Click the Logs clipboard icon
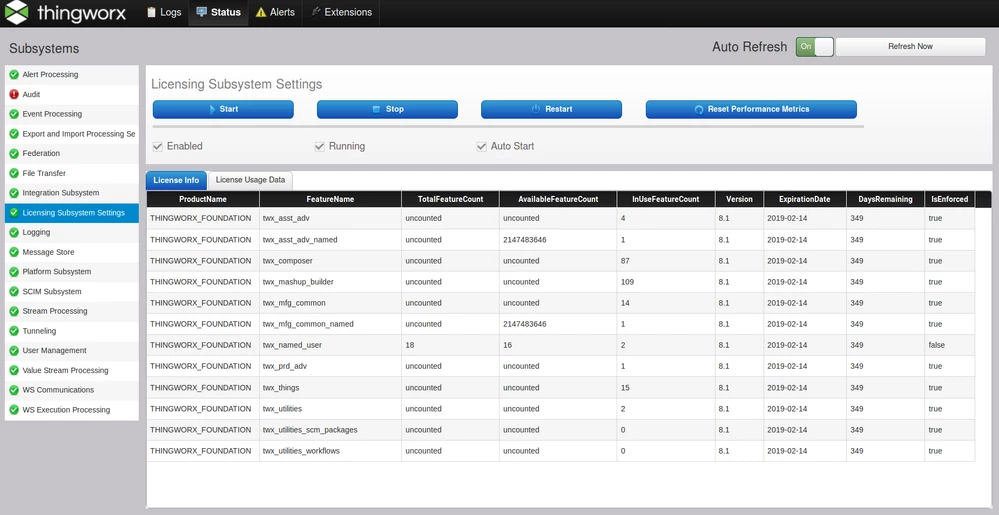This screenshot has width=999, height=515. (151, 12)
